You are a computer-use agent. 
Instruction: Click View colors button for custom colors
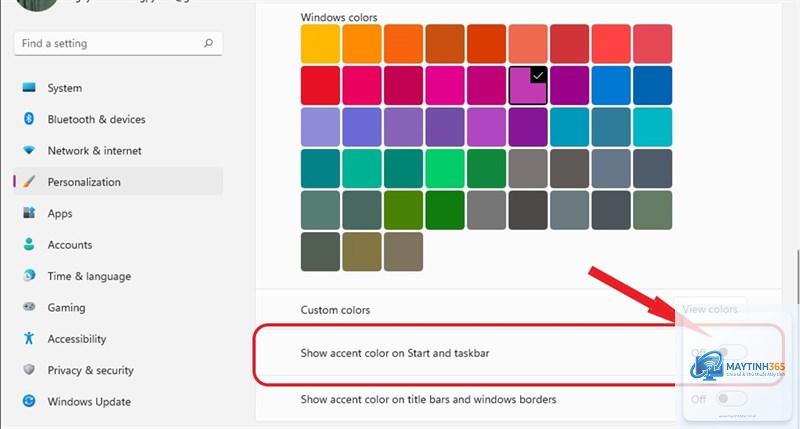[x=710, y=310]
